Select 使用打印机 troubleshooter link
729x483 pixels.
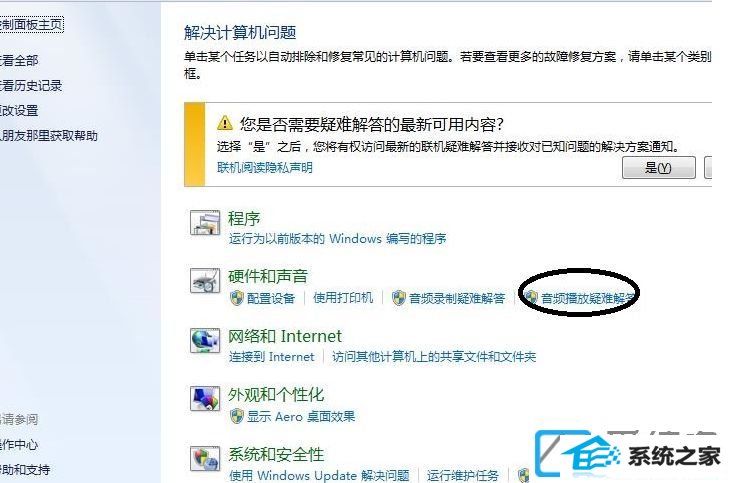343,298
